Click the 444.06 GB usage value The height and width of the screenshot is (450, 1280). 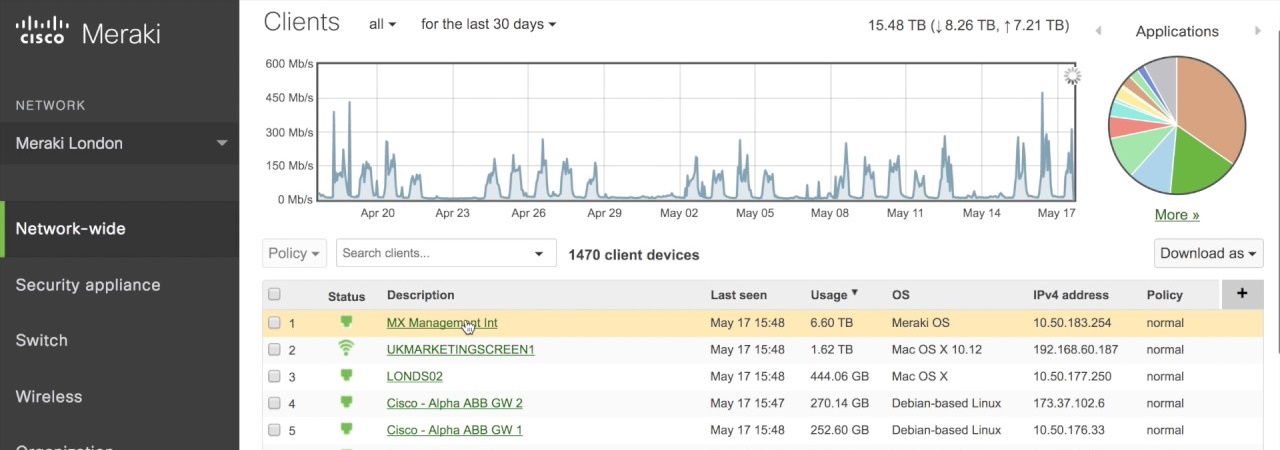tap(840, 377)
